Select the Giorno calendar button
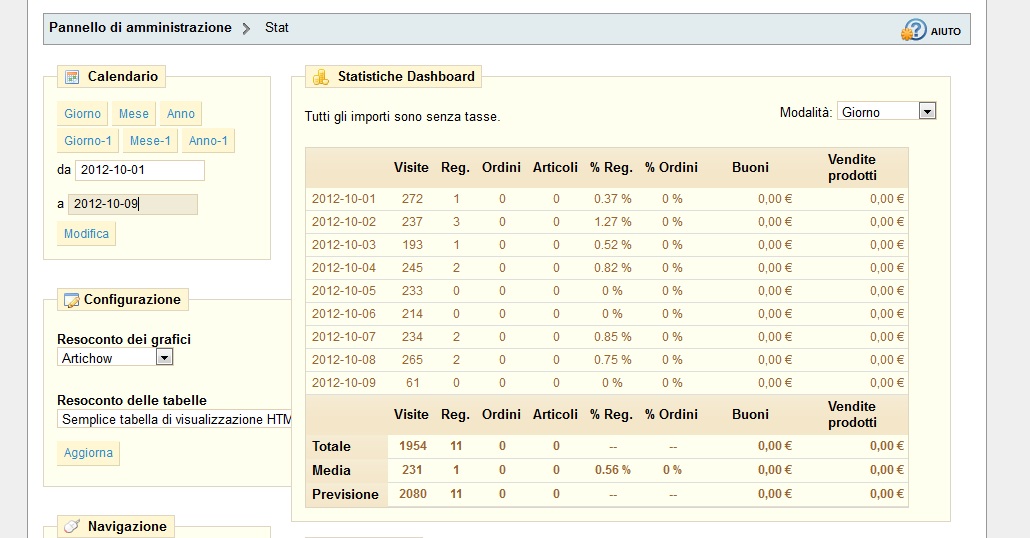This screenshot has width=1030, height=538. point(83,114)
